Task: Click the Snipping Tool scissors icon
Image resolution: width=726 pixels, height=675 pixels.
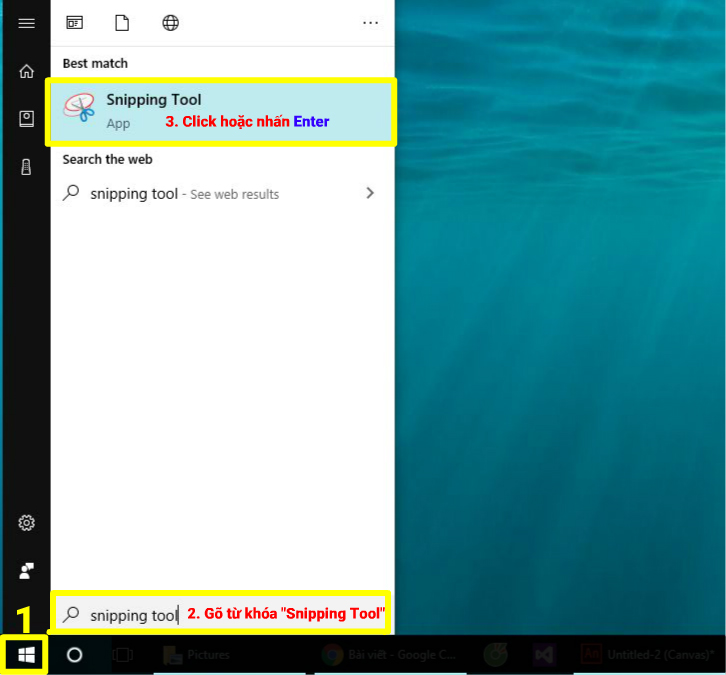Action: click(80, 107)
